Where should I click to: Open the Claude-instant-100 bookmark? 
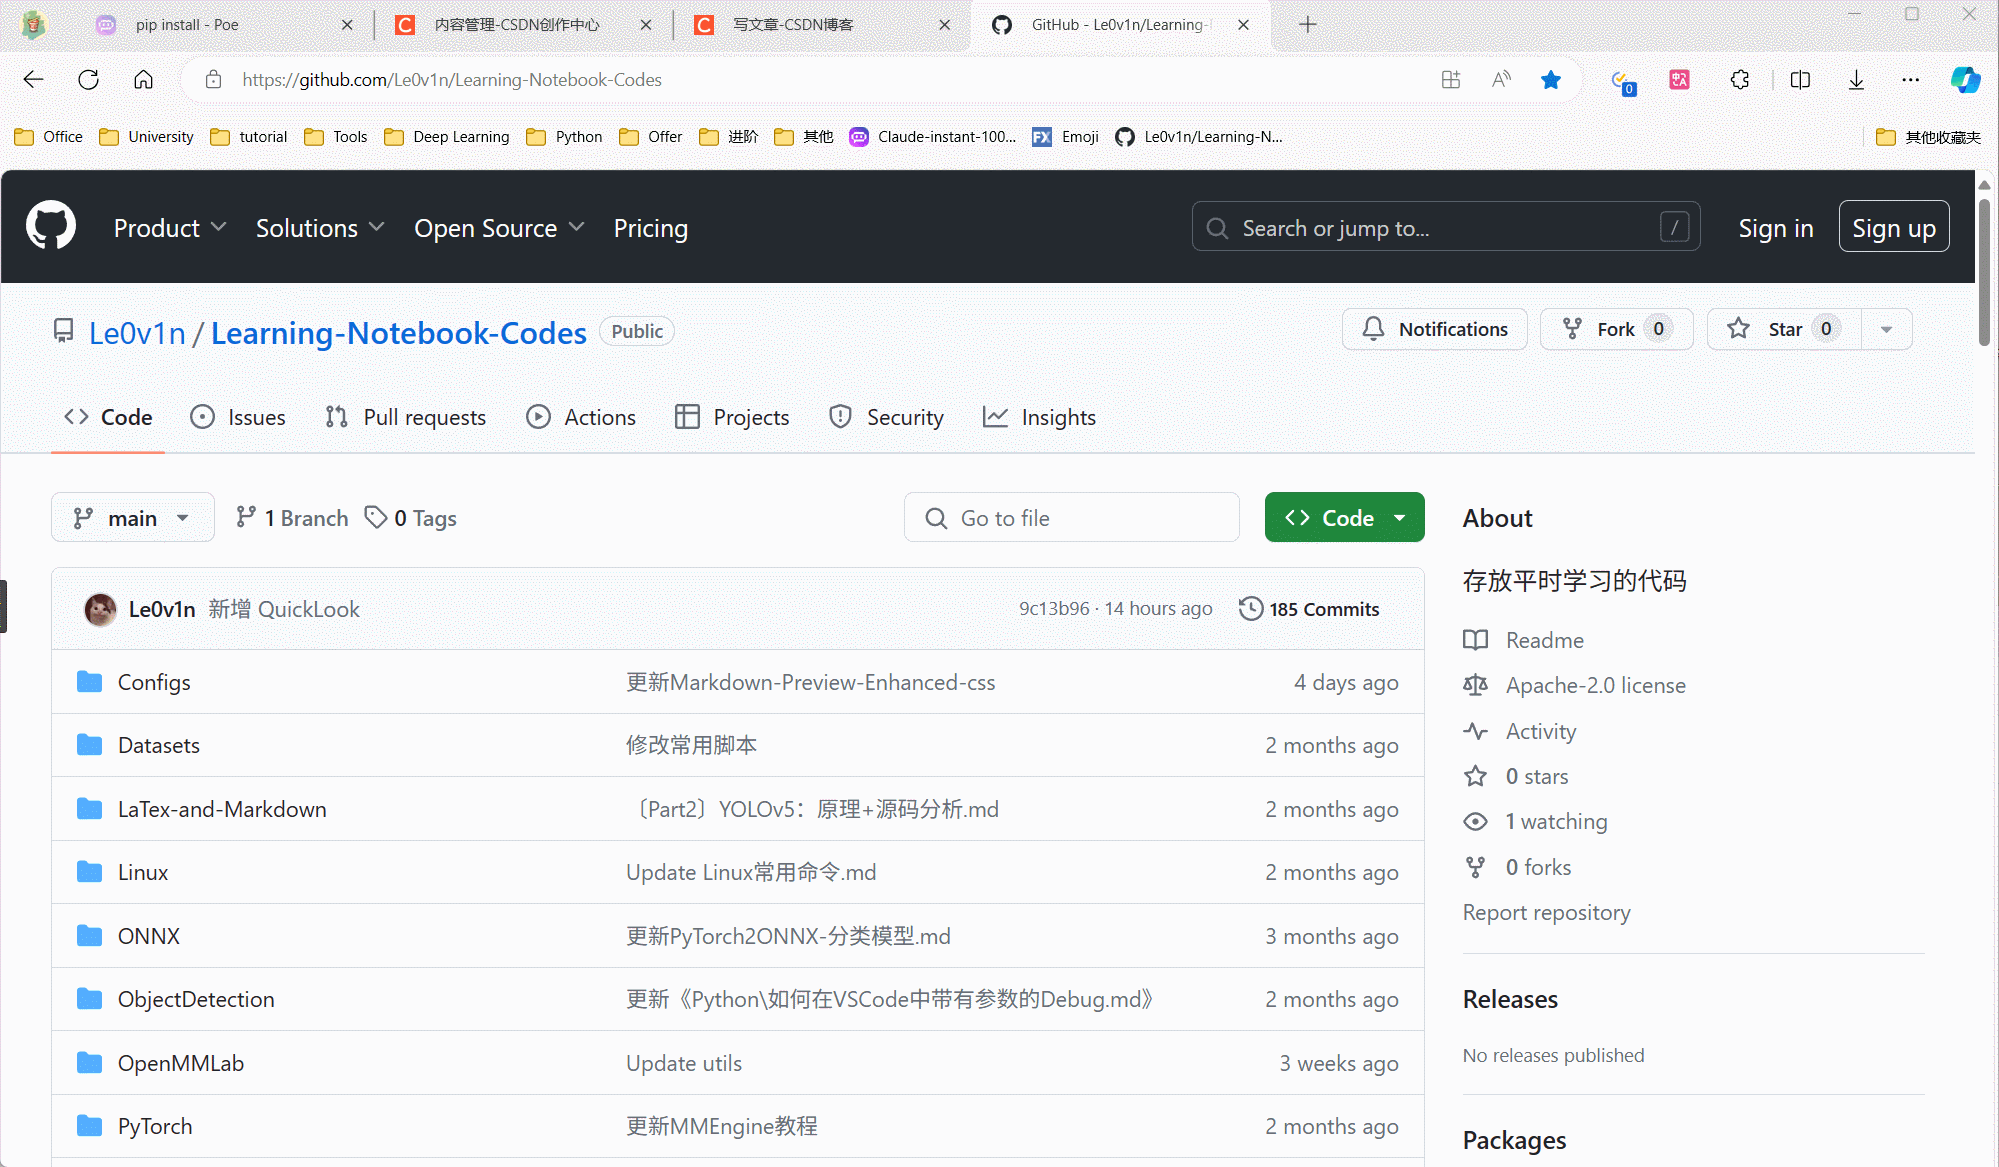(x=932, y=137)
